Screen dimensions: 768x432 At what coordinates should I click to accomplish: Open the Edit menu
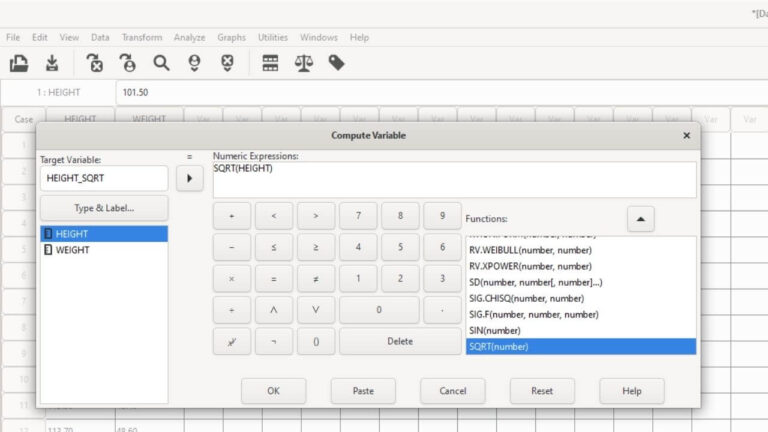40,38
